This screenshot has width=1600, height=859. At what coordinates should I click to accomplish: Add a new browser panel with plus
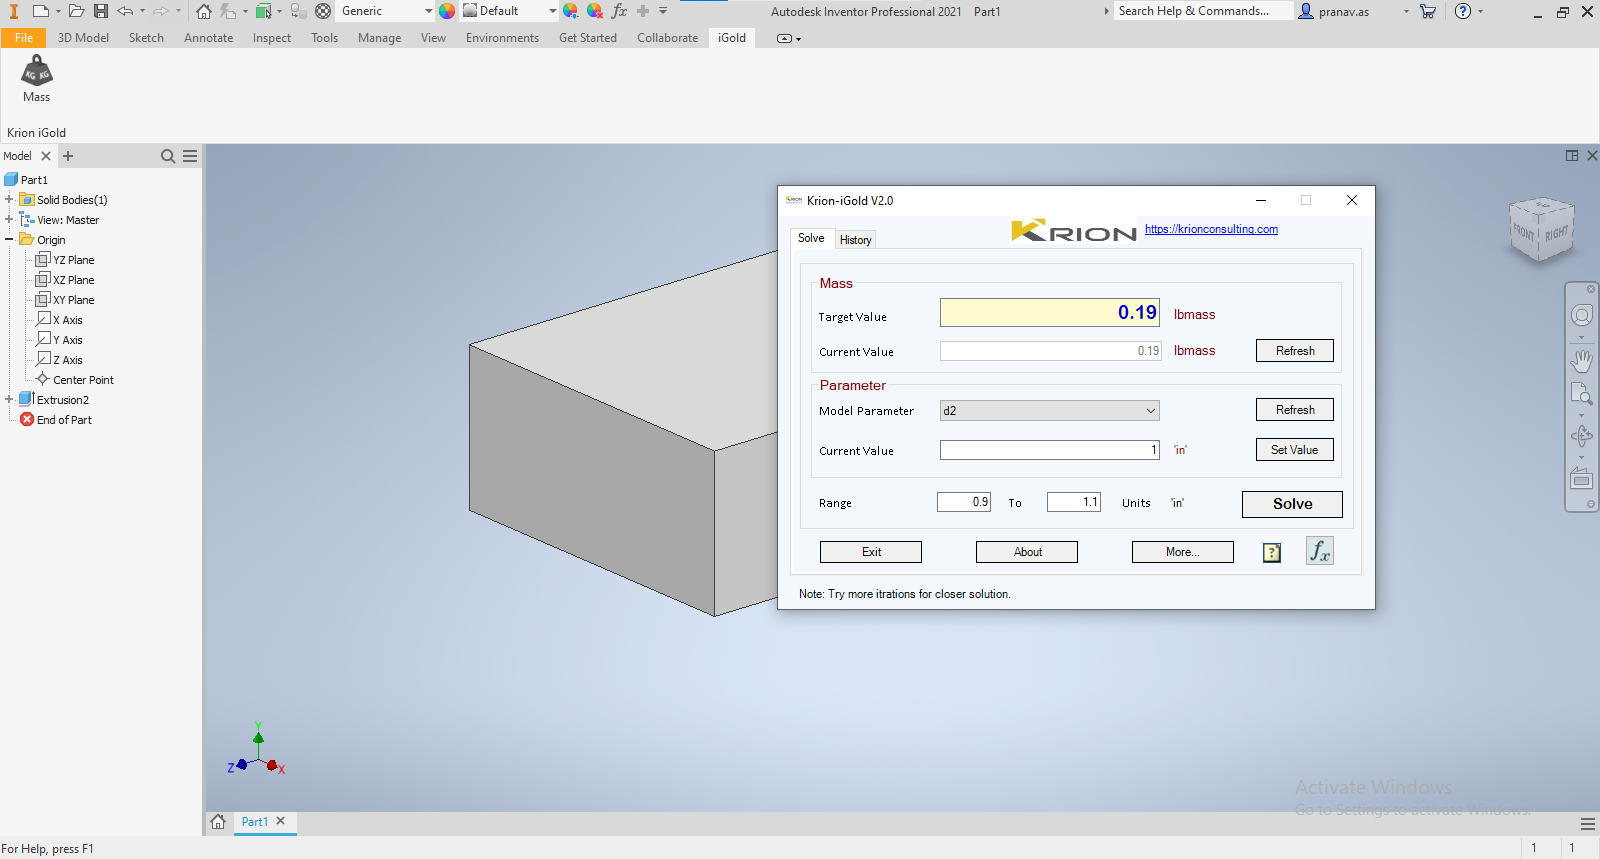coord(68,156)
